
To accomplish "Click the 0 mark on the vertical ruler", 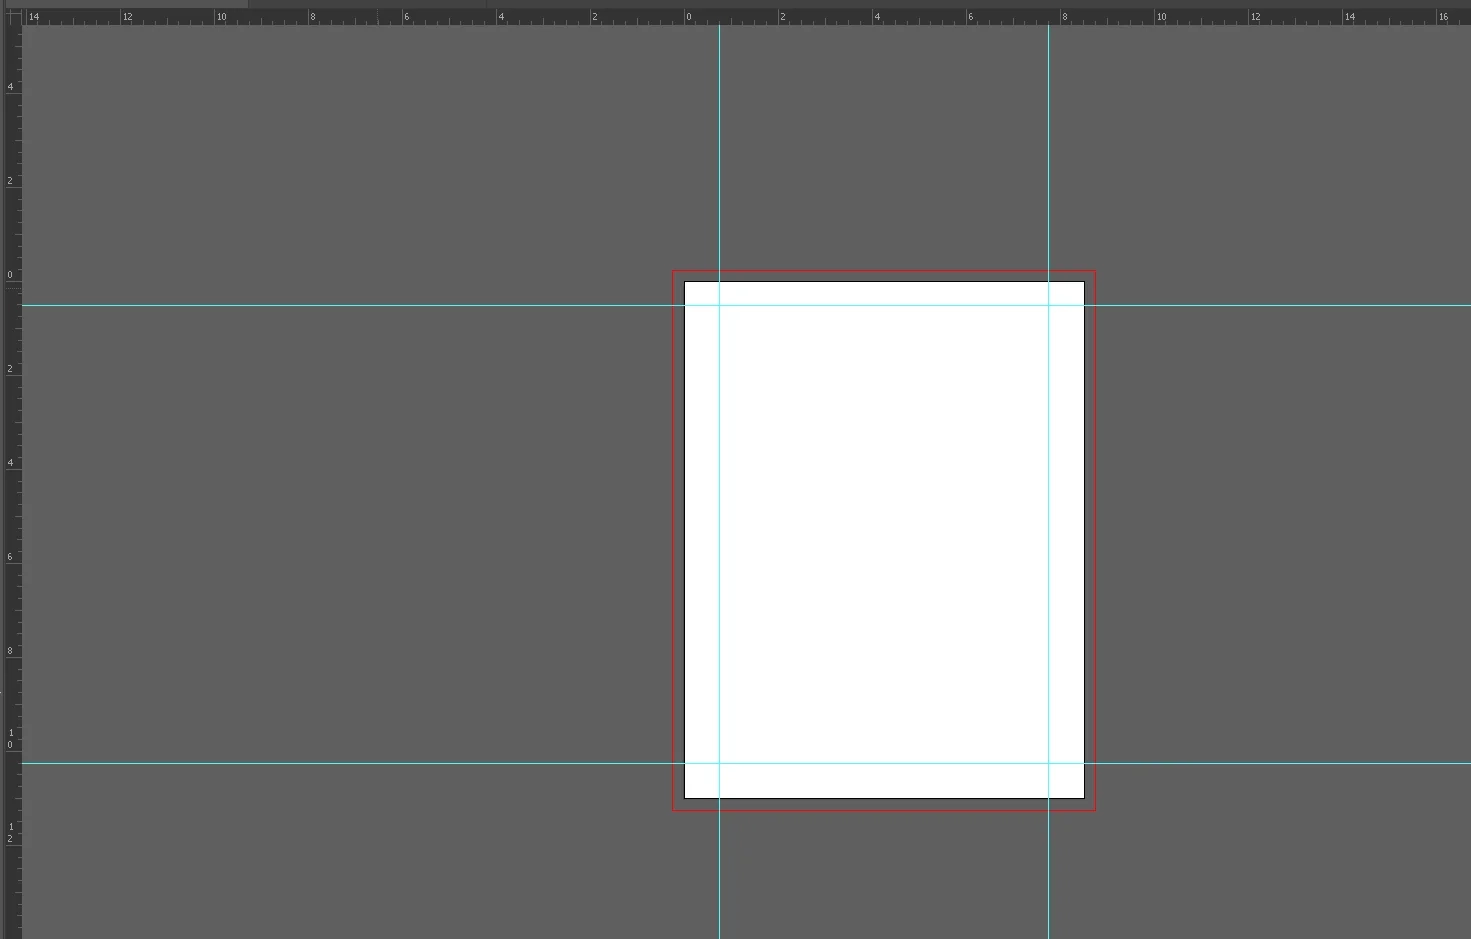I will [11, 276].
